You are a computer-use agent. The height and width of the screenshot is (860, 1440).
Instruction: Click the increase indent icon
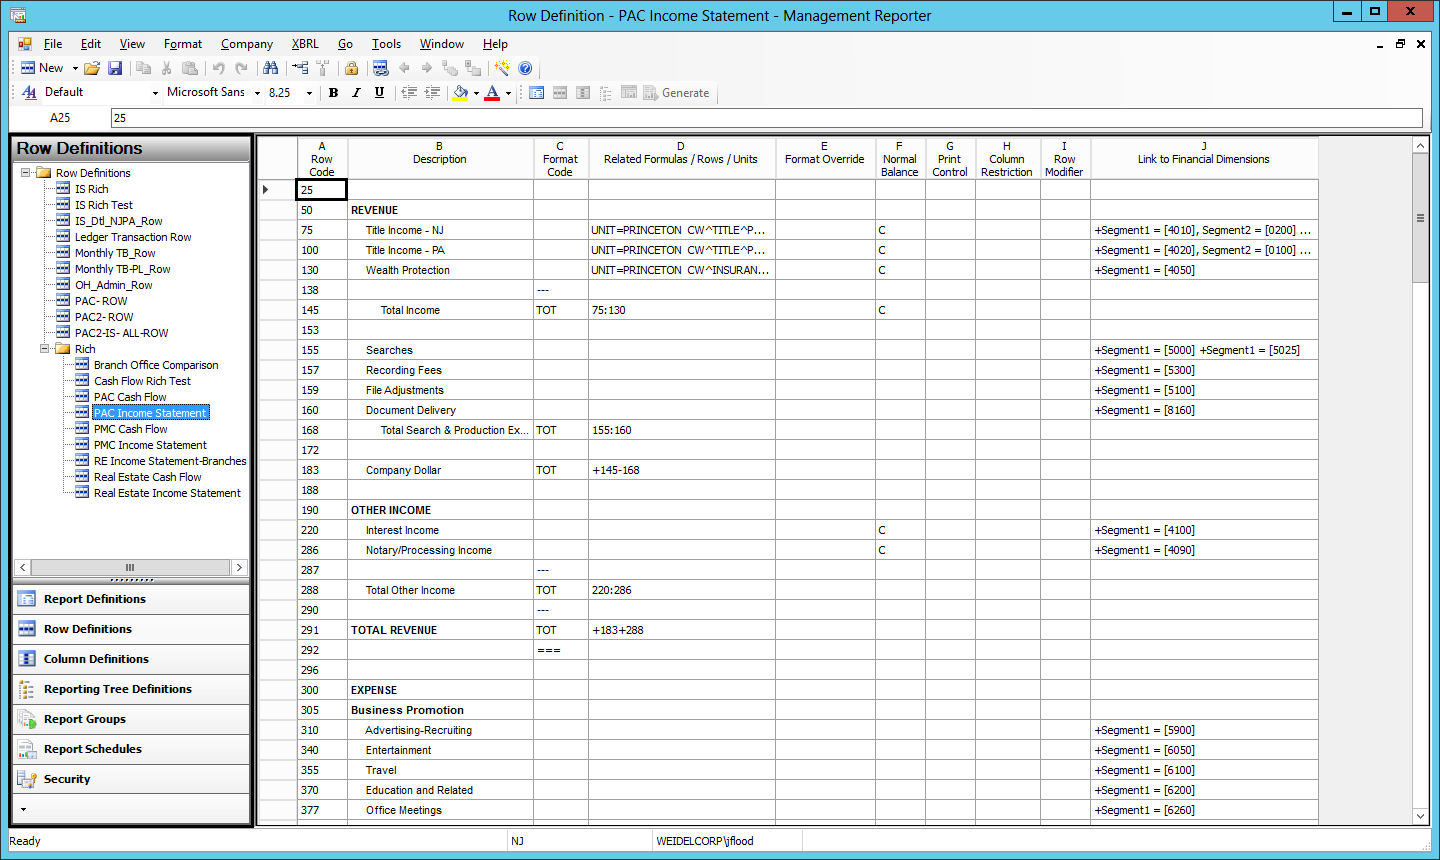click(432, 93)
